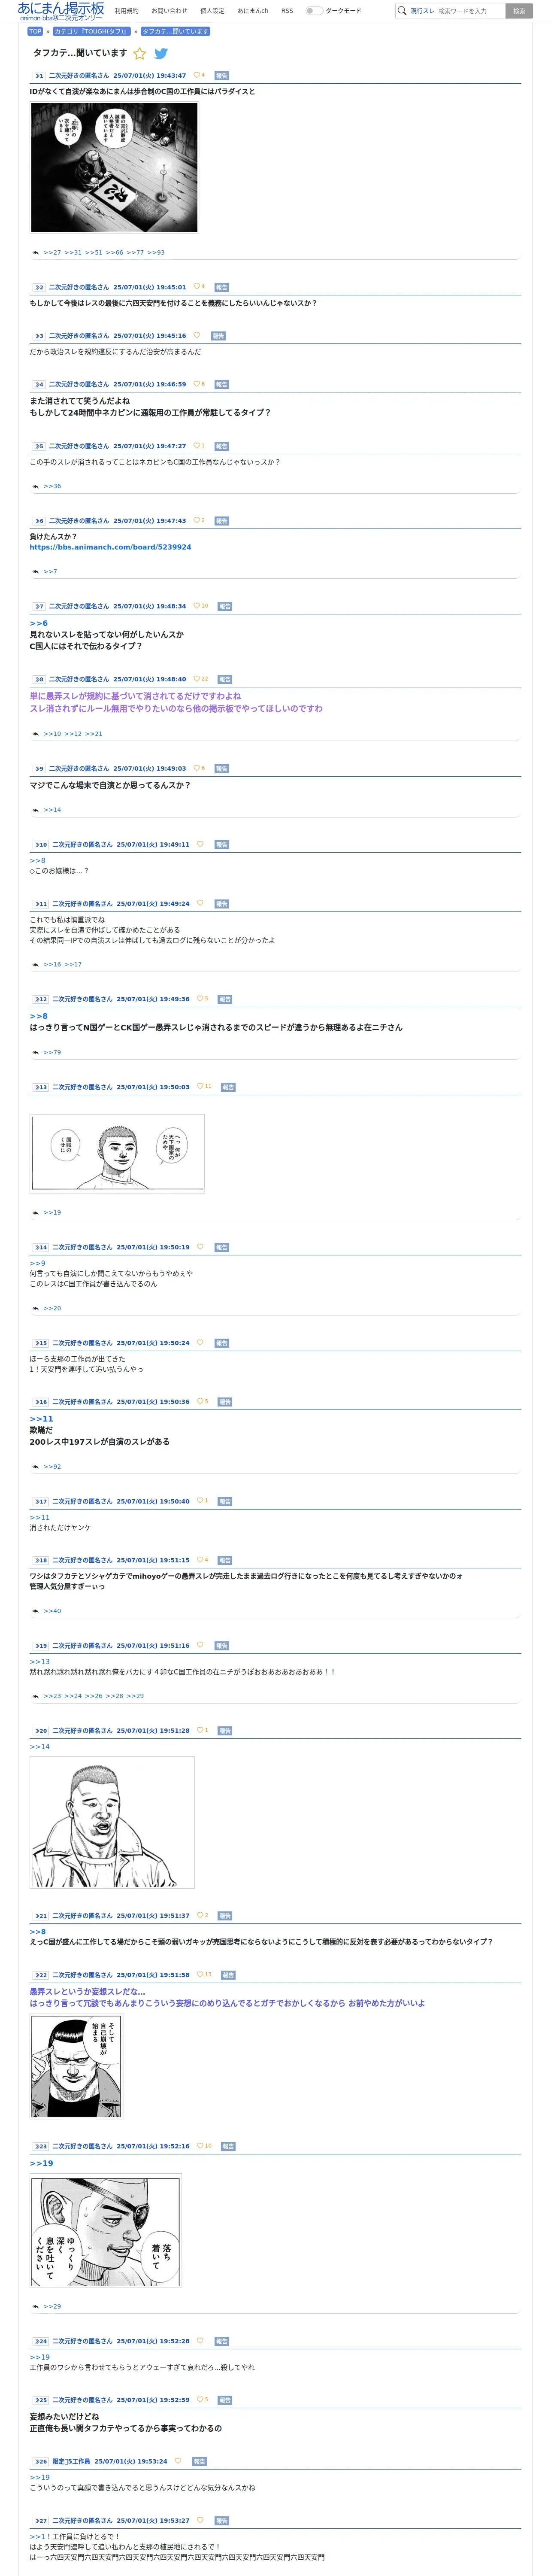Screen dimensions: 551x2576
Task: Go to TOP in the breadcrumb
Action: (35, 31)
